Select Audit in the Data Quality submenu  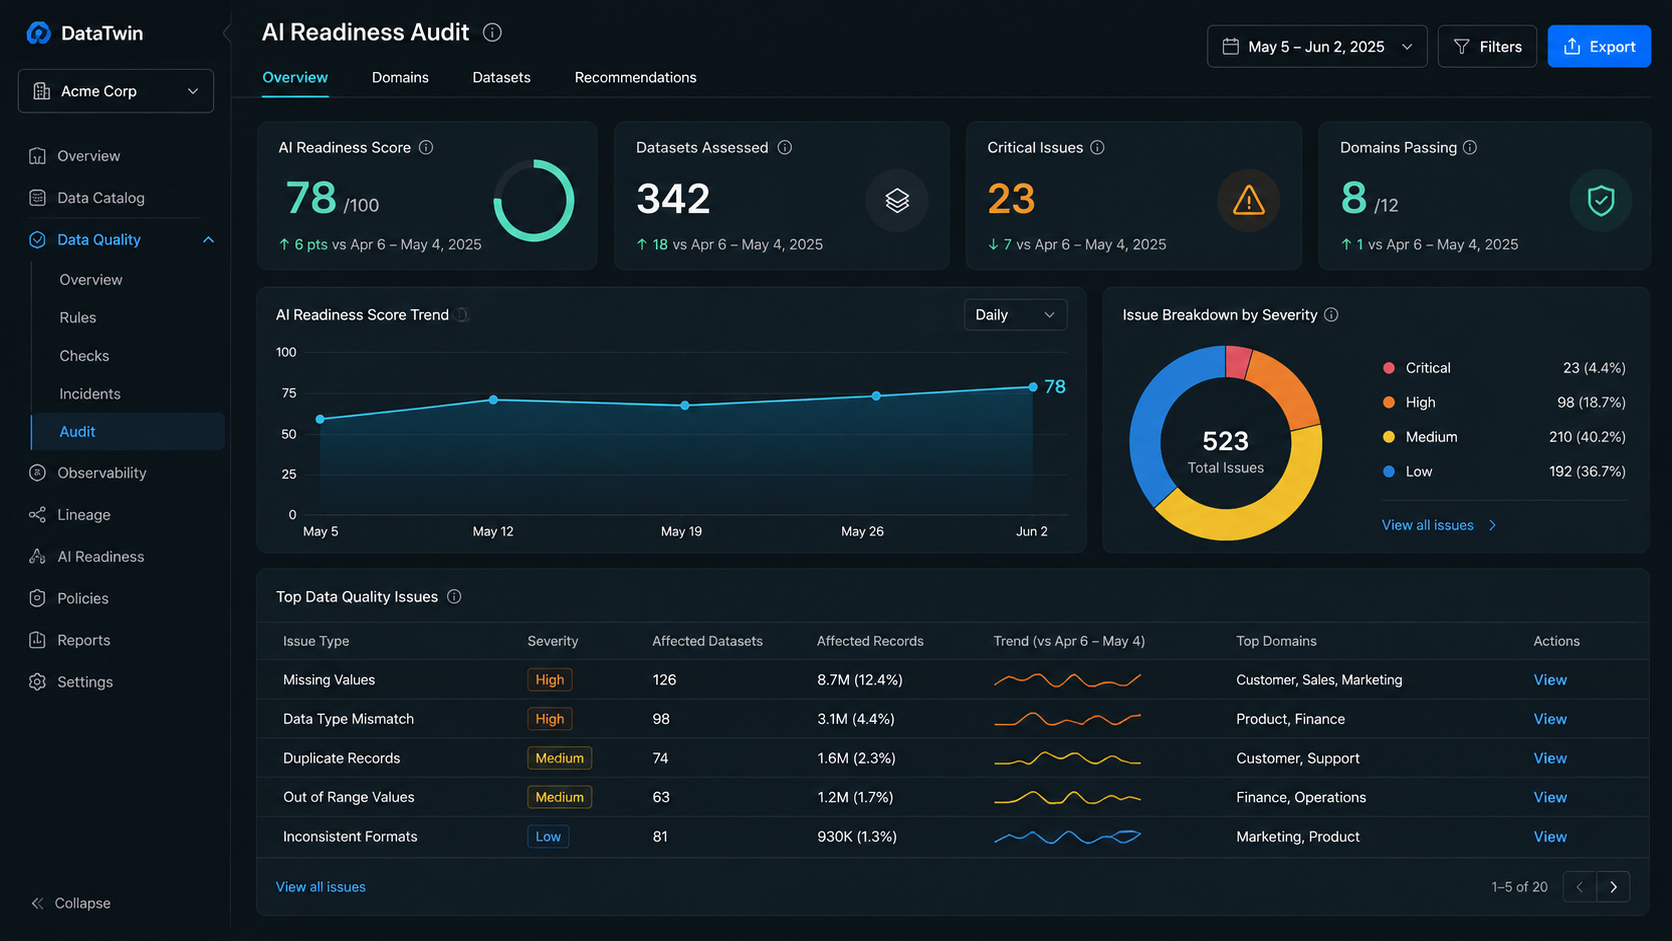128,432
